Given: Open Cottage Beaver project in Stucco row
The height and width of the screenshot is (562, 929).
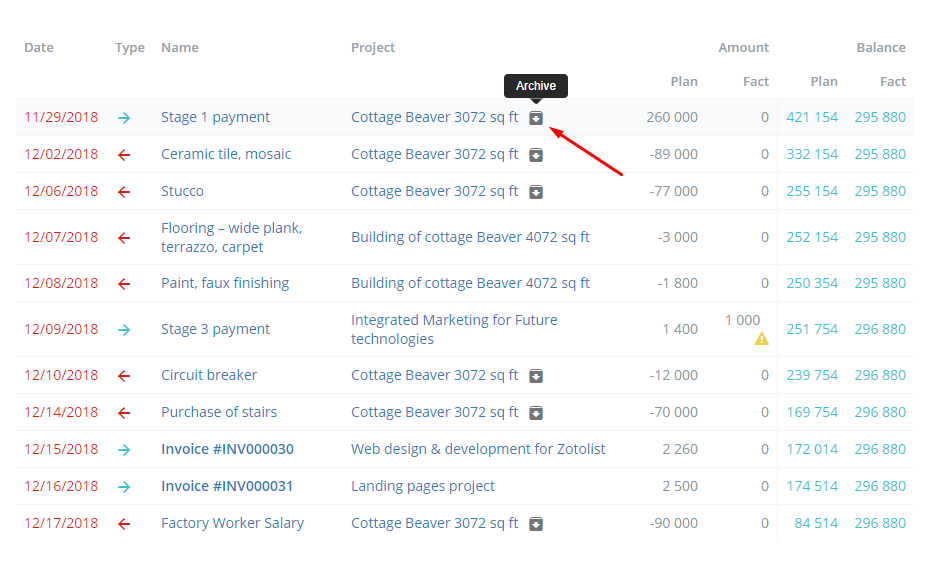Looking at the screenshot, I should 434,191.
